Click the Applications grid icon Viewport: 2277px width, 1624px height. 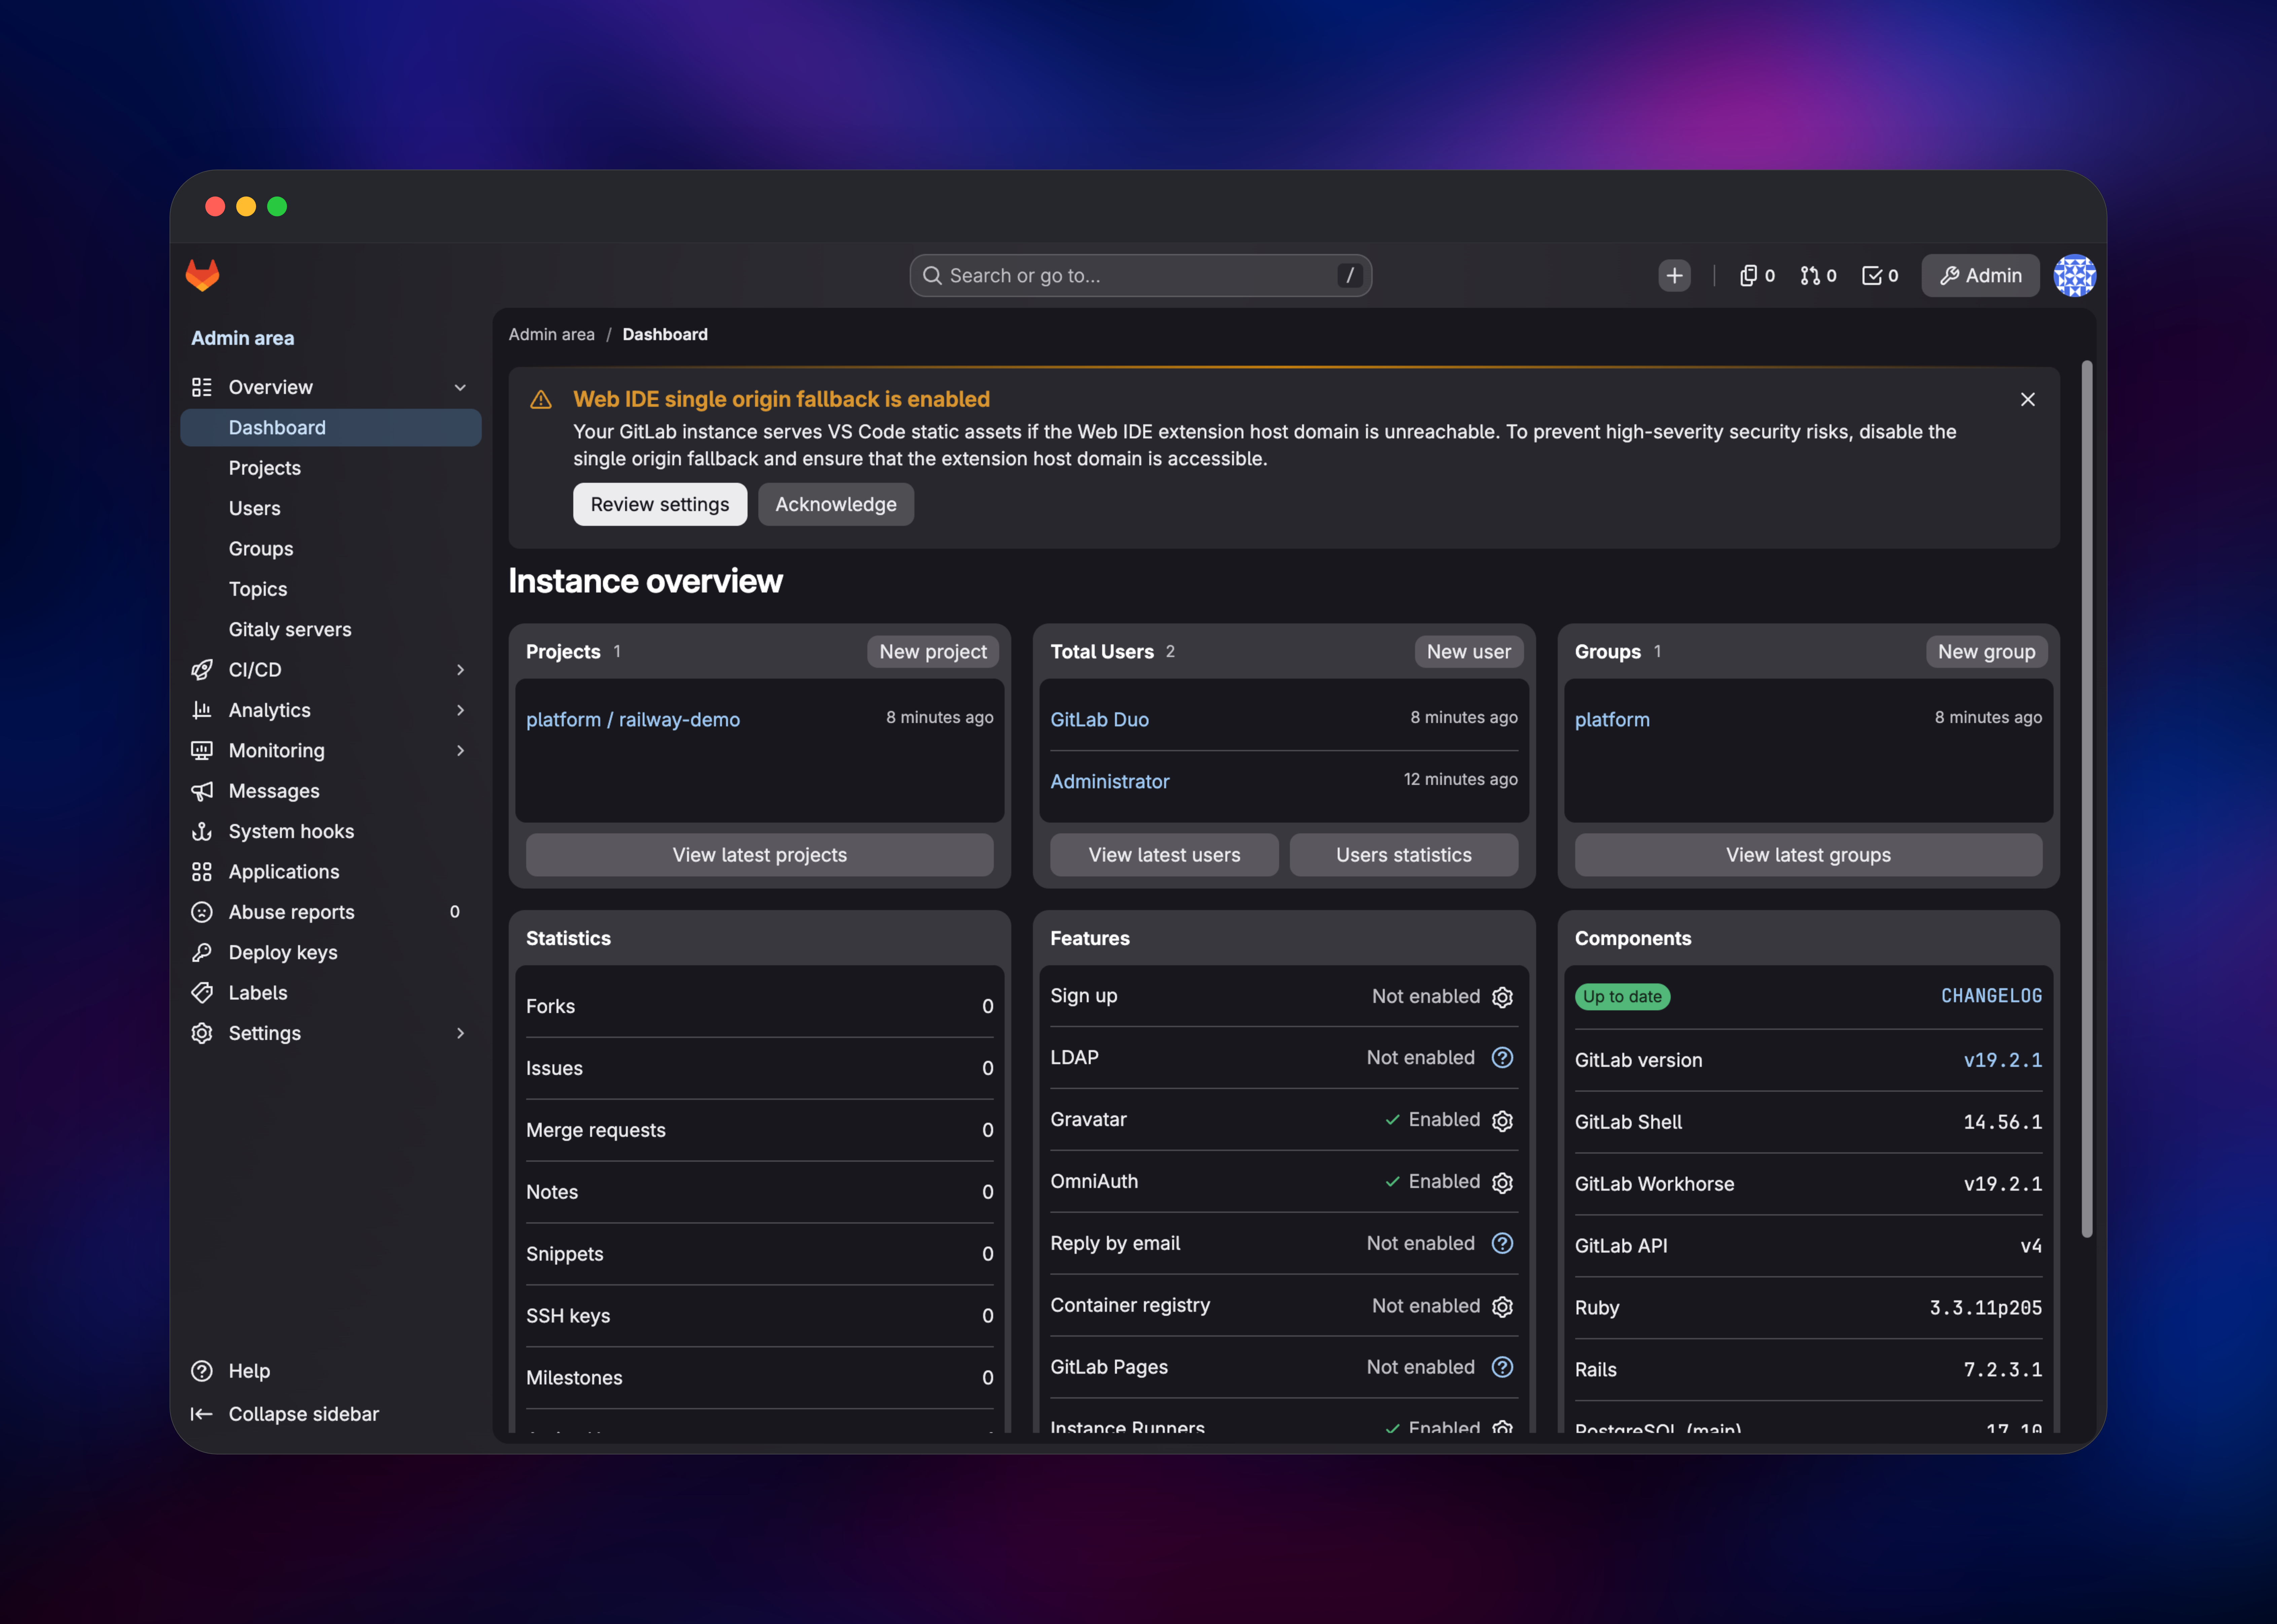click(202, 872)
